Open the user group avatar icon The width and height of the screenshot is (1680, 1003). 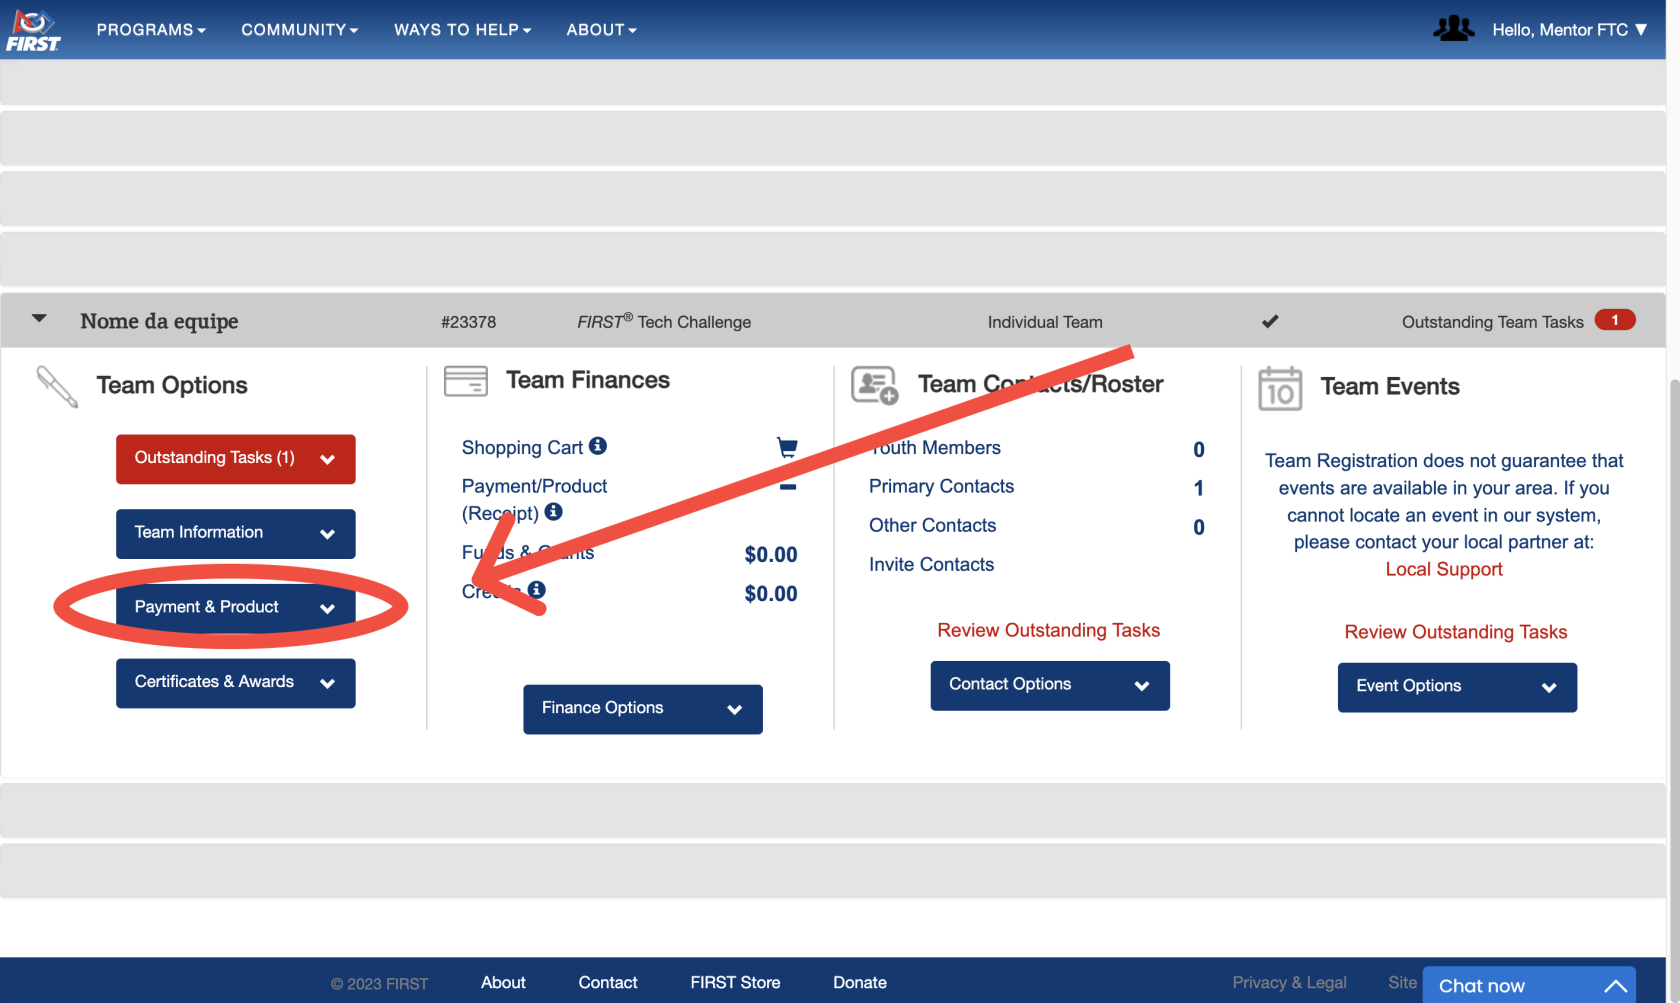coord(1453,29)
